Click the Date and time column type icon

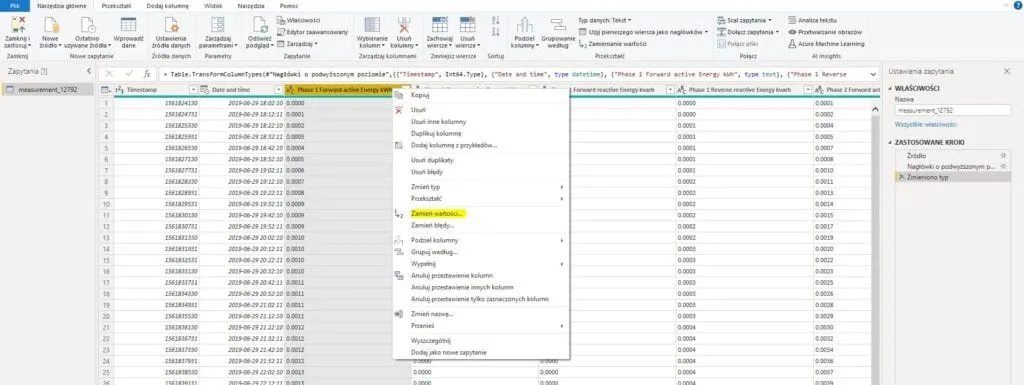(204, 89)
